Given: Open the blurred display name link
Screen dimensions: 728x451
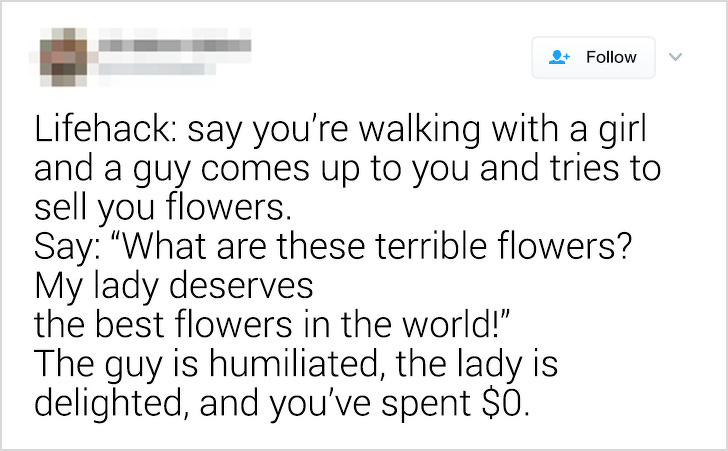Looking at the screenshot, I should pyautogui.click(x=175, y=45).
